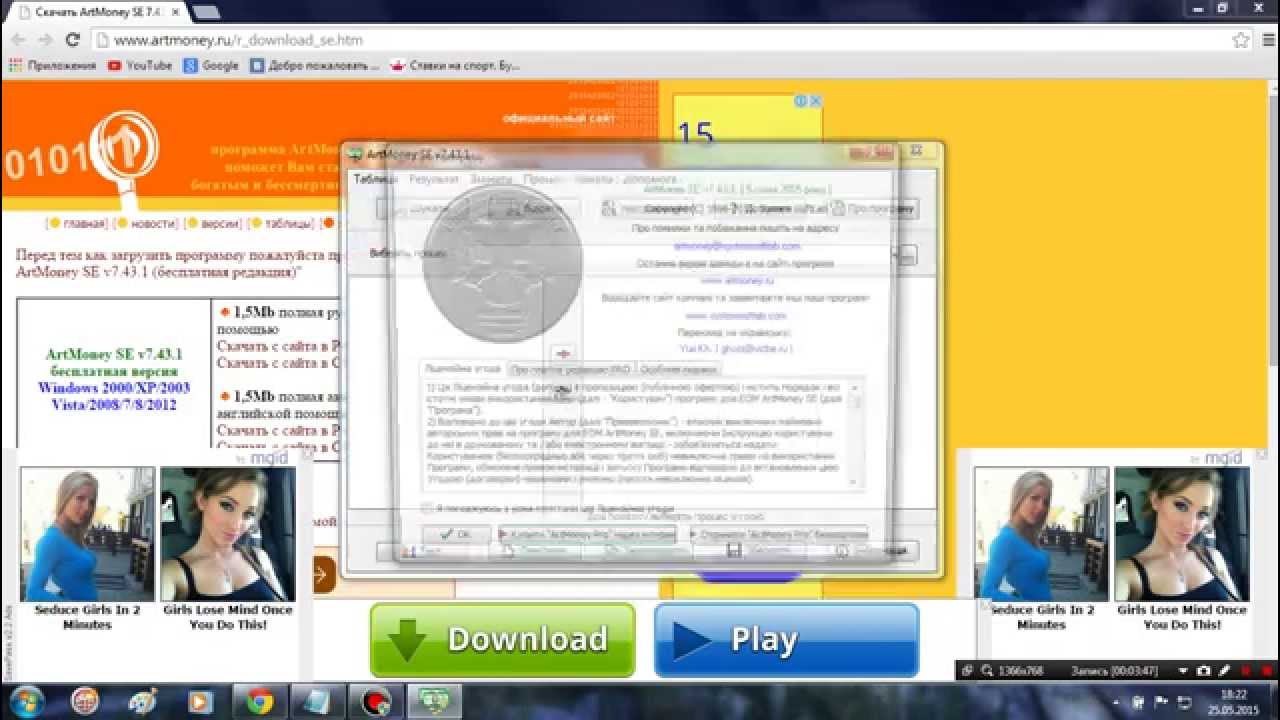Click OK in ArtMoney about dialog
The height and width of the screenshot is (720, 1280).
pos(457,535)
